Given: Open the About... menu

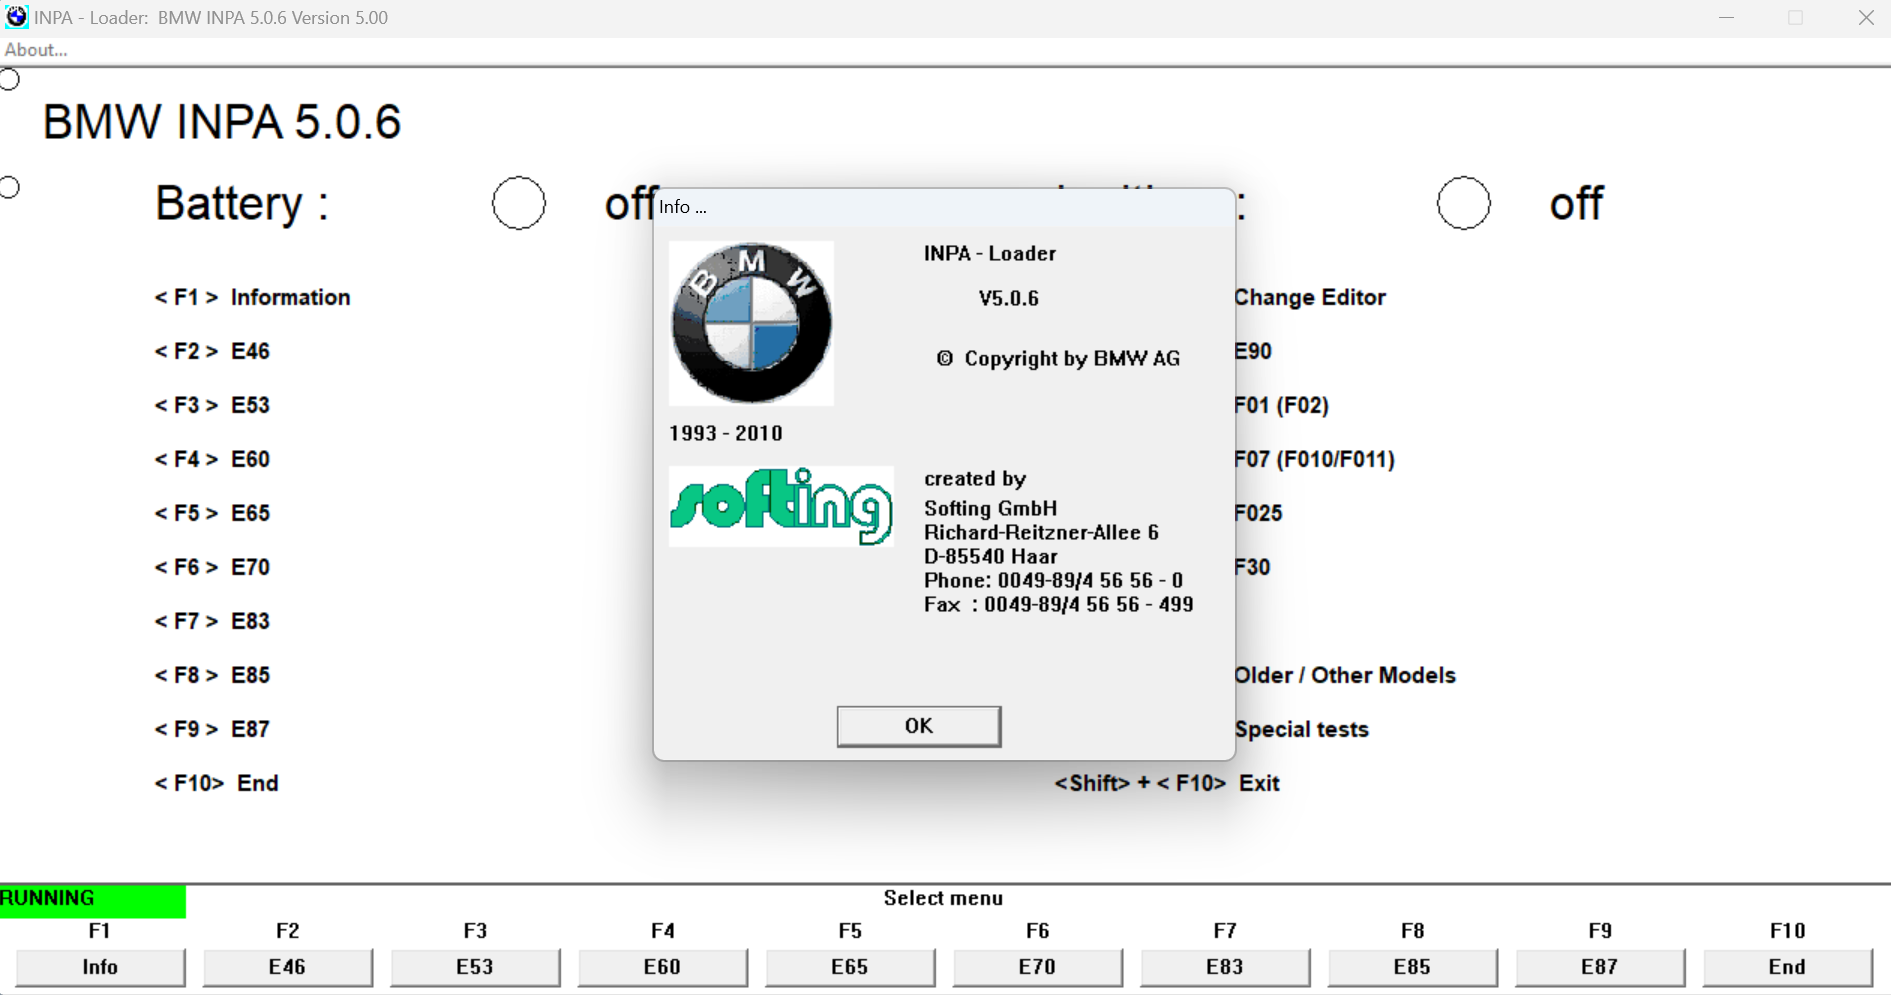Looking at the screenshot, I should point(36,50).
